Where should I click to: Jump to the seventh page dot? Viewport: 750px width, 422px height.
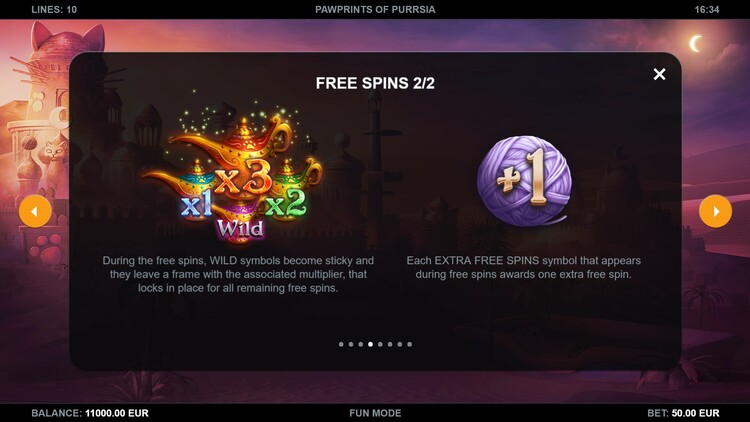(400, 344)
